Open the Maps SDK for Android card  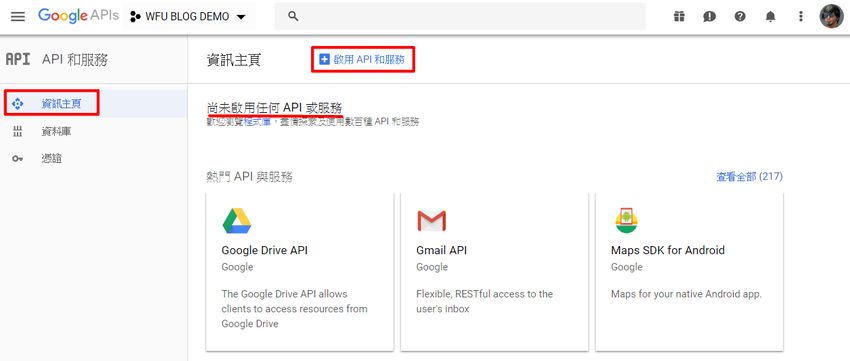pos(689,271)
